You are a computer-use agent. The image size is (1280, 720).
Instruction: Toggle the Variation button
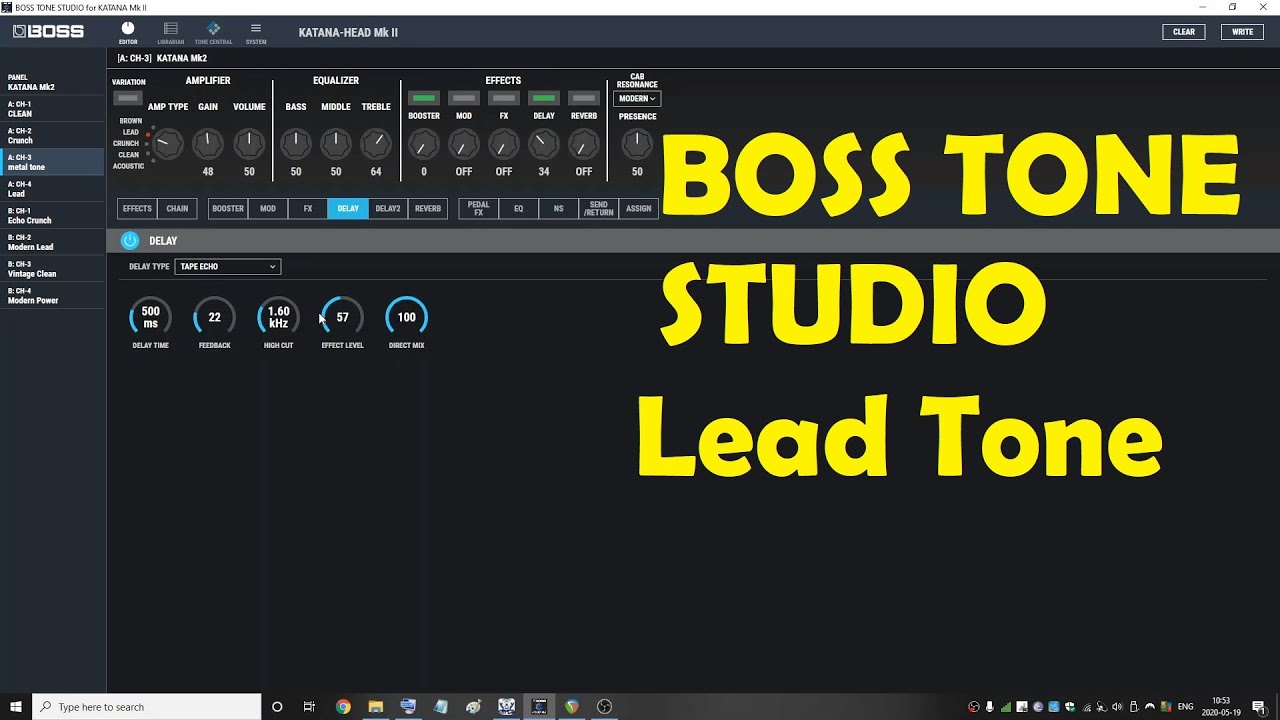128,98
